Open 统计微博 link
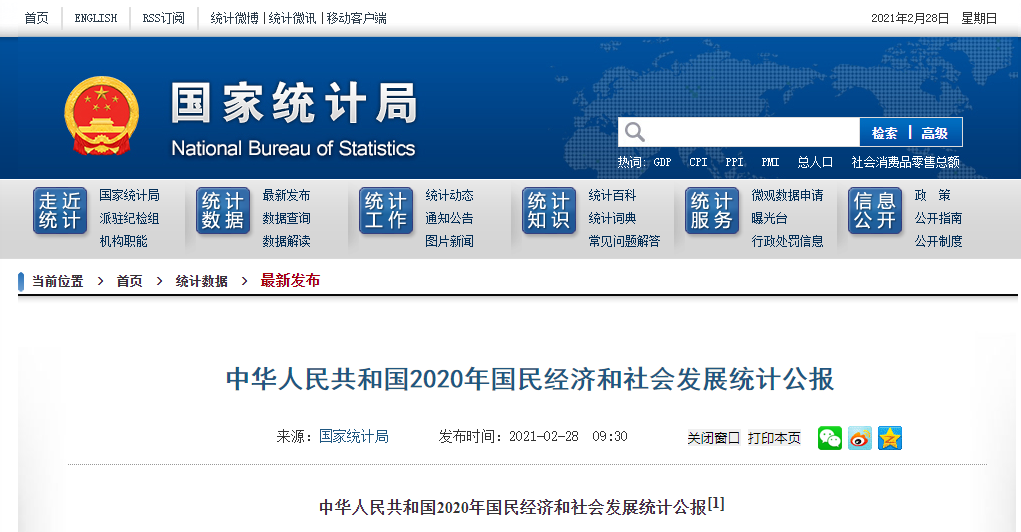This screenshot has width=1021, height=532. coord(234,18)
